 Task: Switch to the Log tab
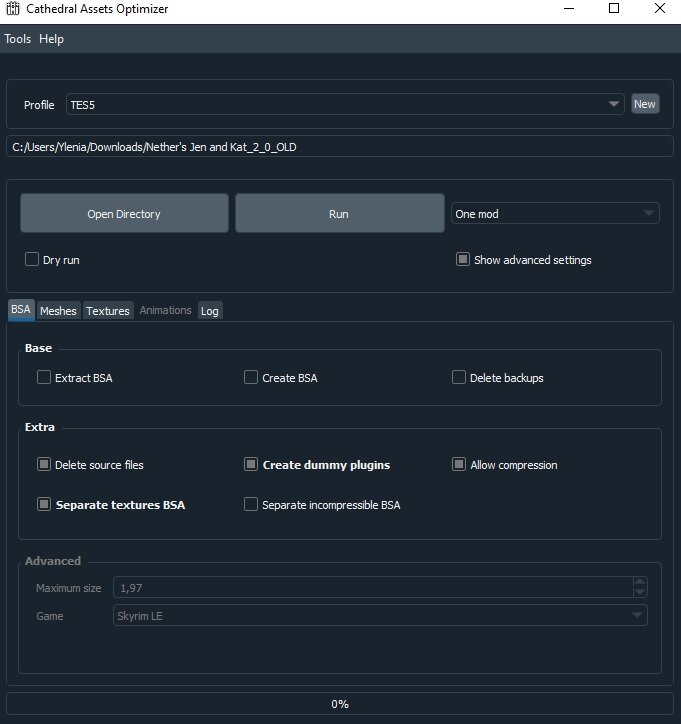[x=210, y=311]
